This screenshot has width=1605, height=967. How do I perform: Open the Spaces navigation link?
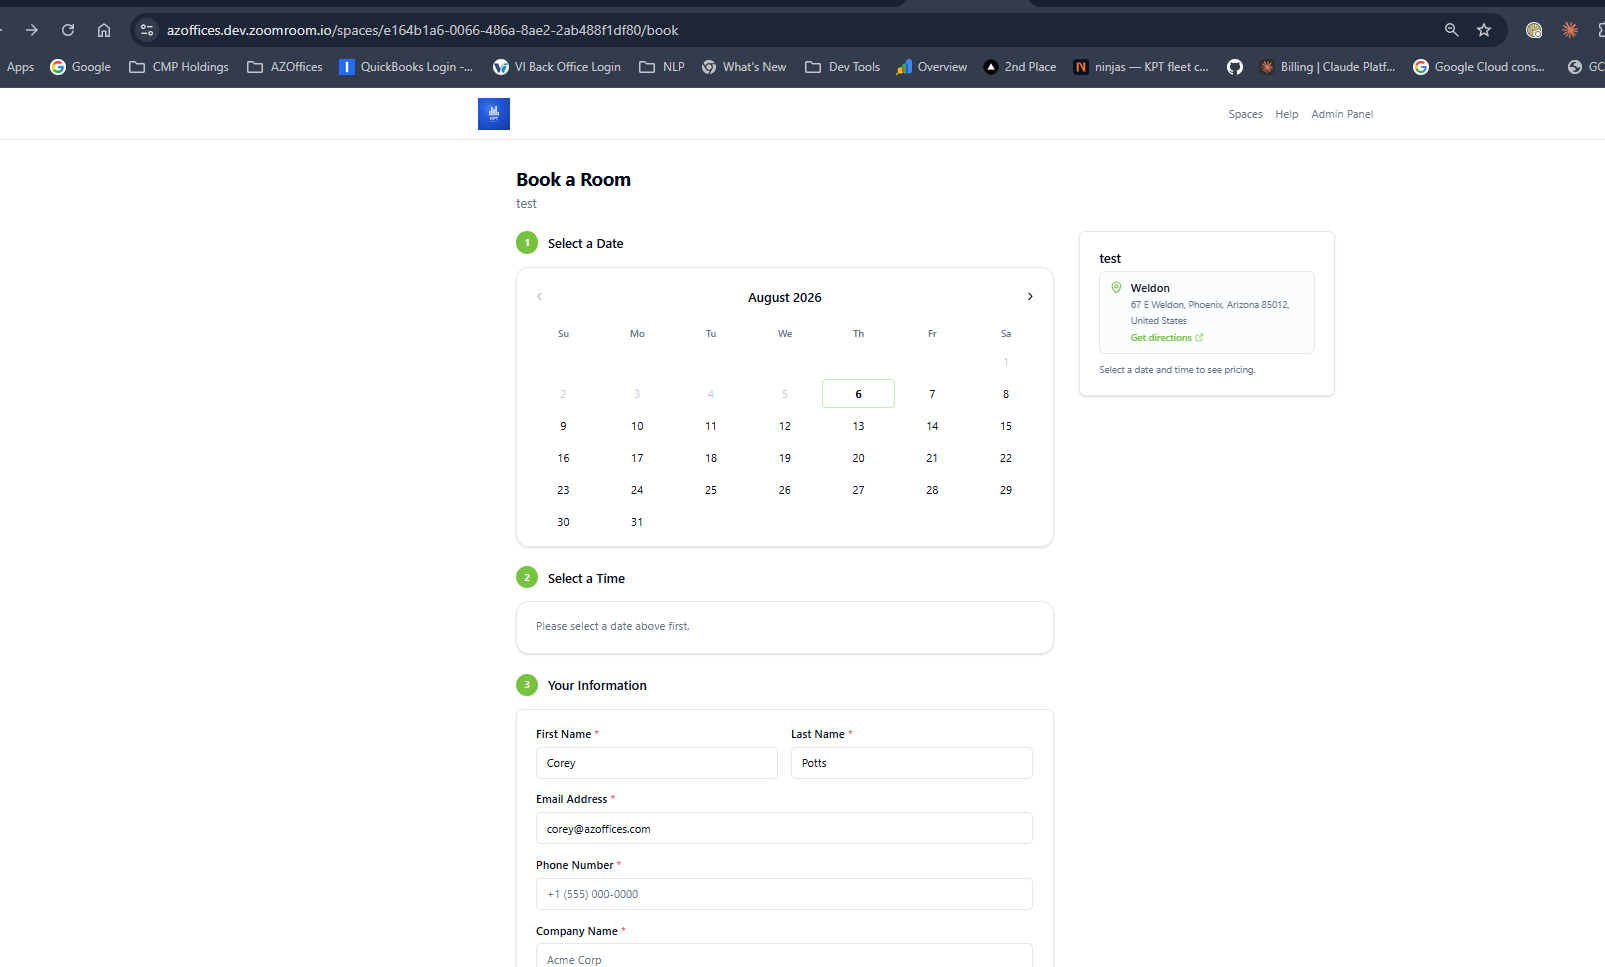pyautogui.click(x=1245, y=114)
